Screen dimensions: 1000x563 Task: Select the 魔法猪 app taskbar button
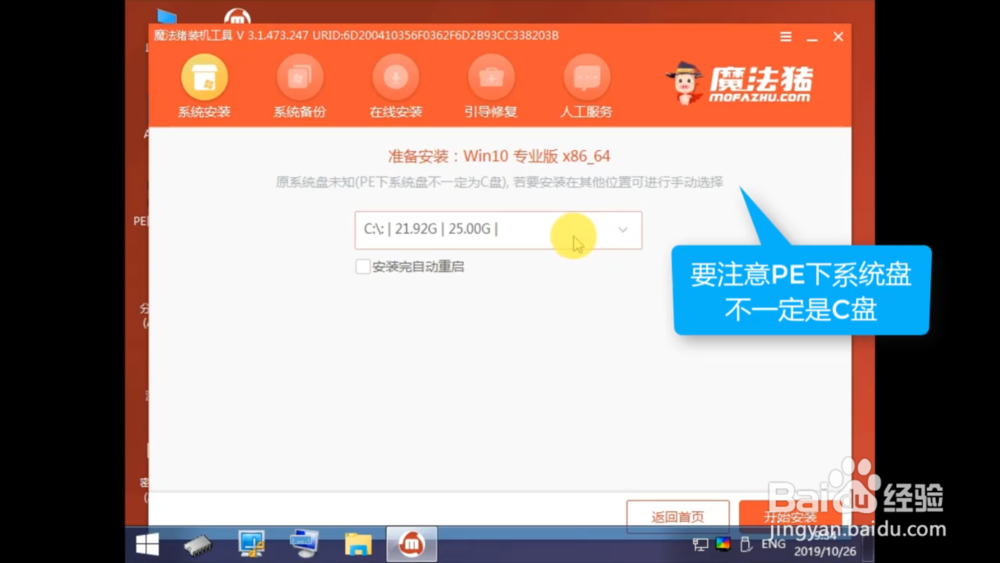412,545
